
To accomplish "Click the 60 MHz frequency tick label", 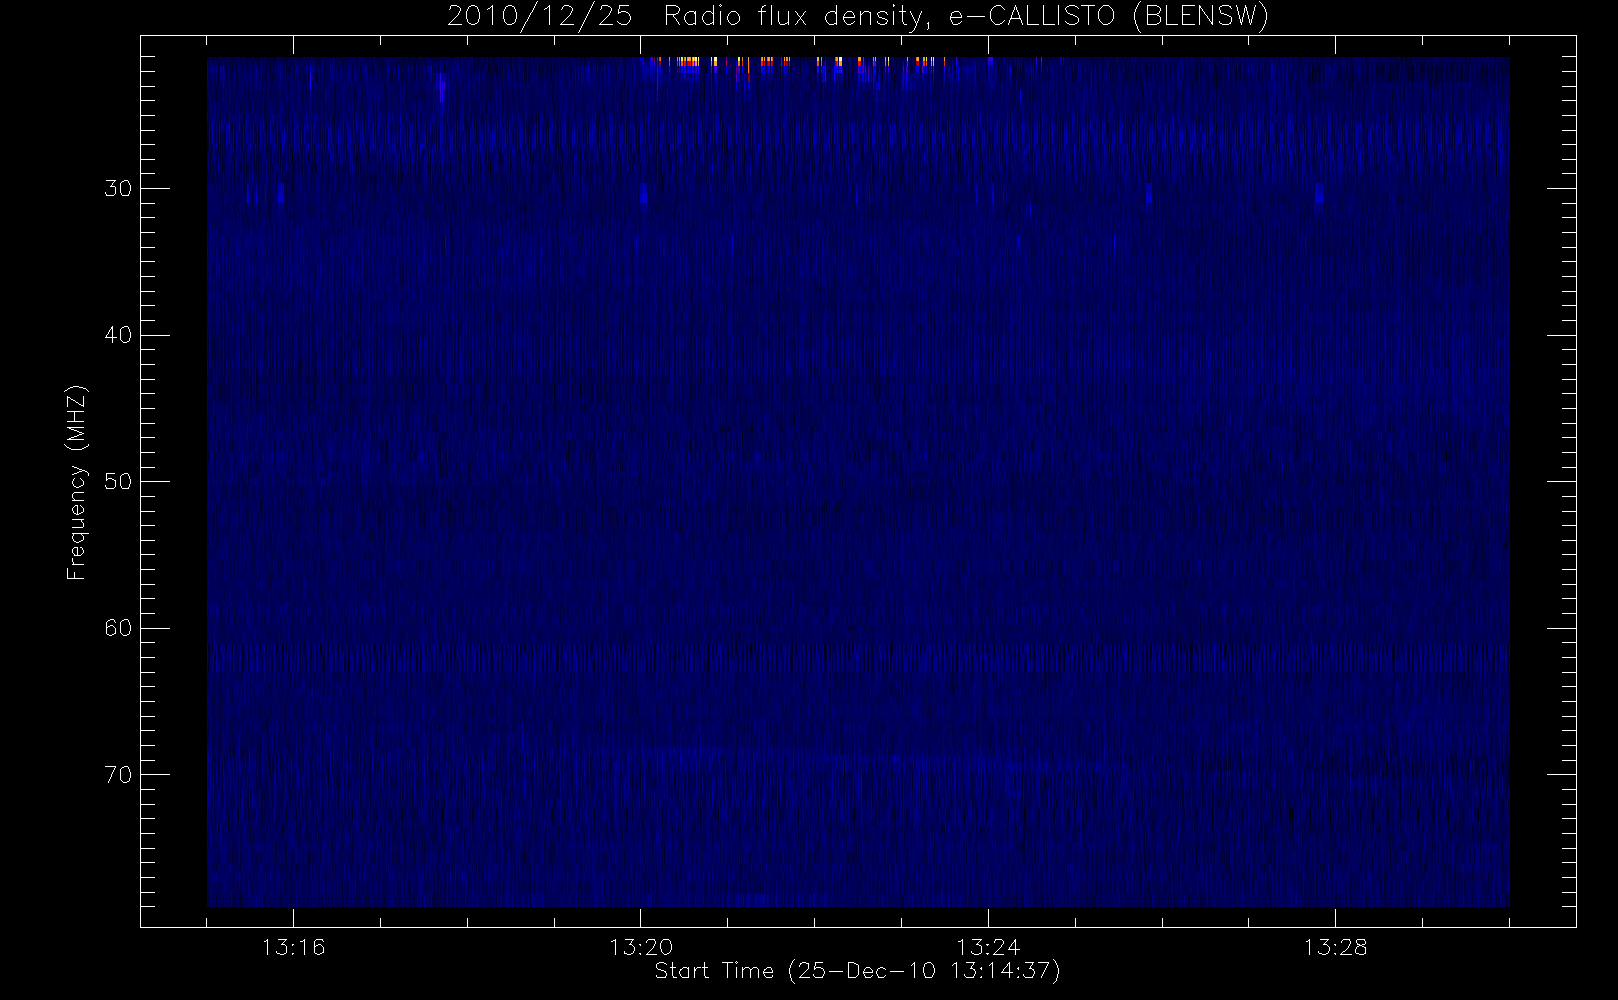I will pos(118,628).
